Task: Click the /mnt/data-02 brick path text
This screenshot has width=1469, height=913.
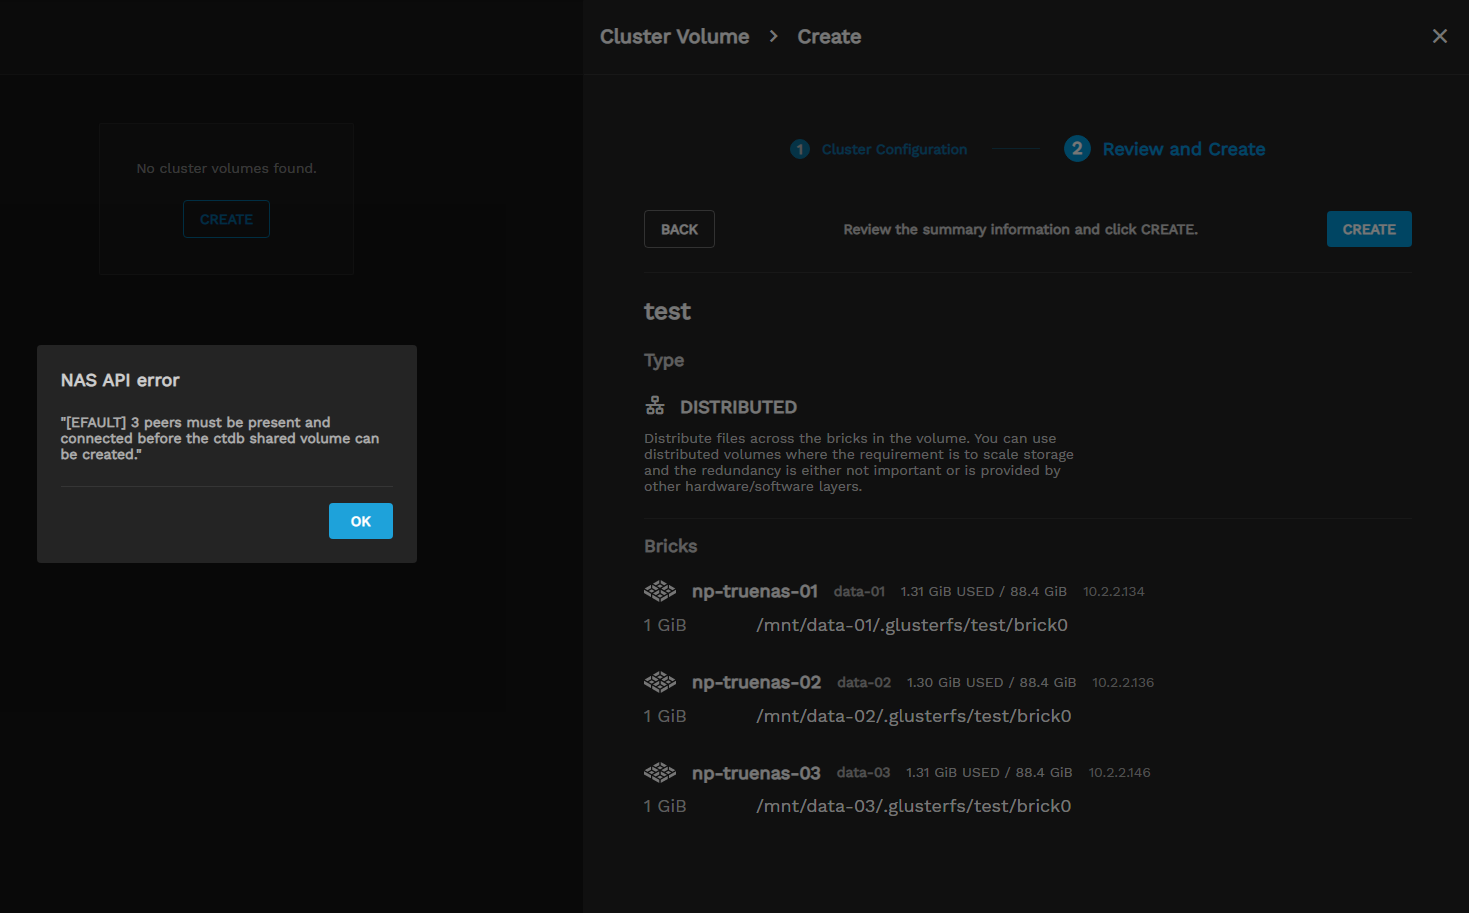Action: (913, 716)
